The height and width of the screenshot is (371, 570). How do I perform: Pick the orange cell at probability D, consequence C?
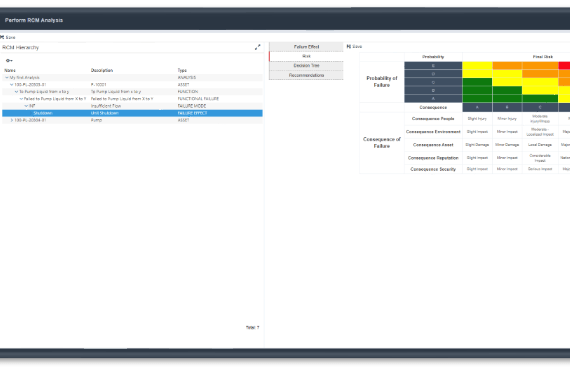point(540,74)
